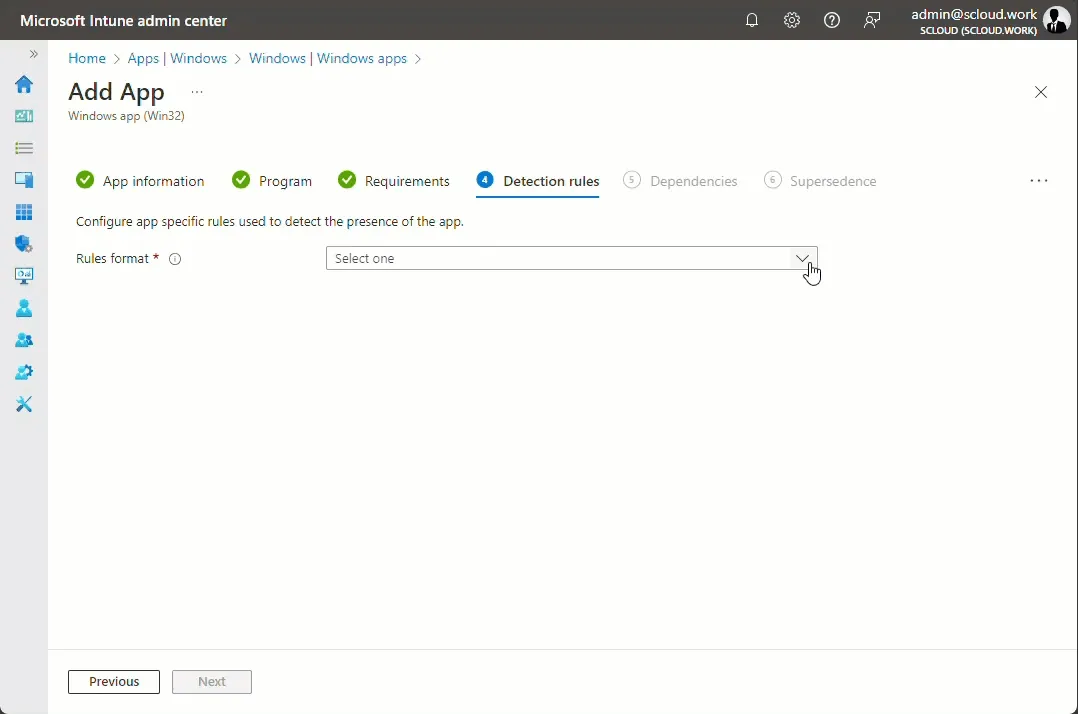Navigate to Windows | Windows apps breadcrumb

tap(328, 58)
